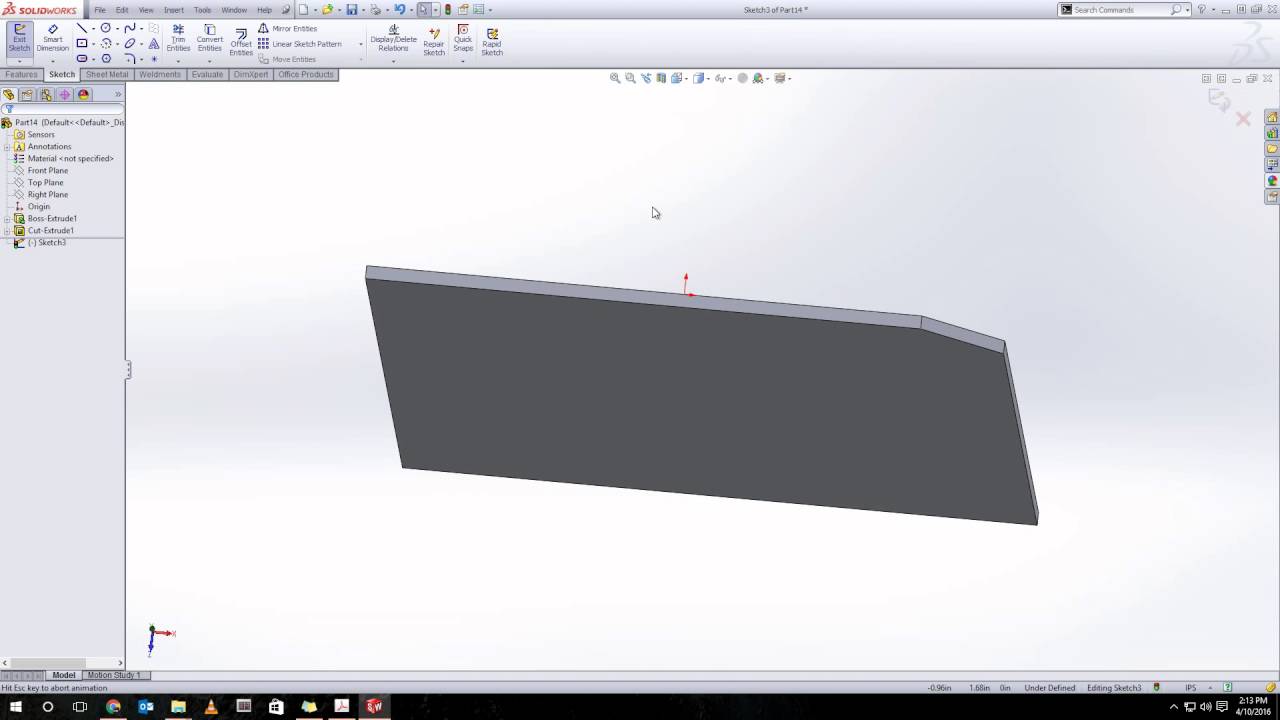Select the Straight Slot tool
1280x720 pixels.
[82, 59]
